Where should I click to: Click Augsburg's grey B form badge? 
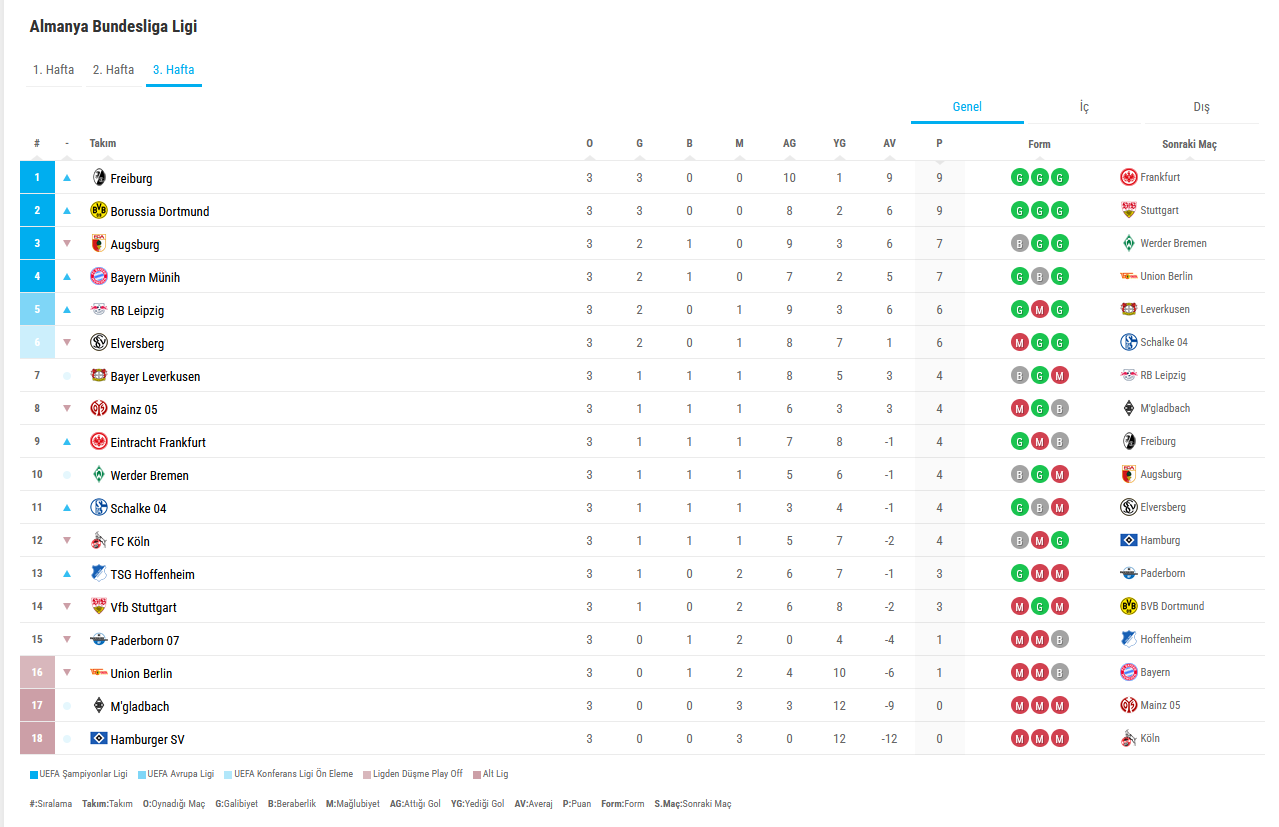point(1020,244)
